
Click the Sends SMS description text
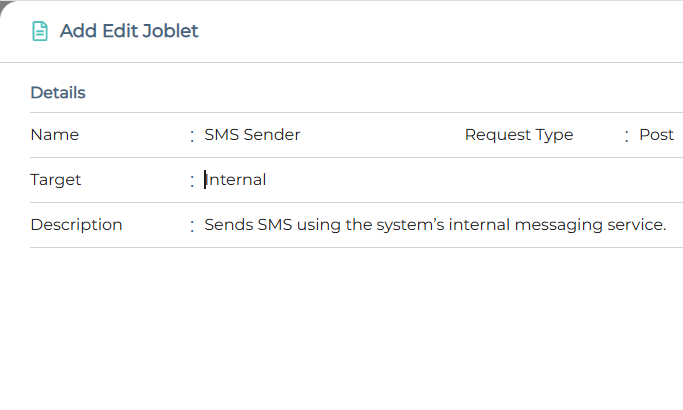click(435, 225)
